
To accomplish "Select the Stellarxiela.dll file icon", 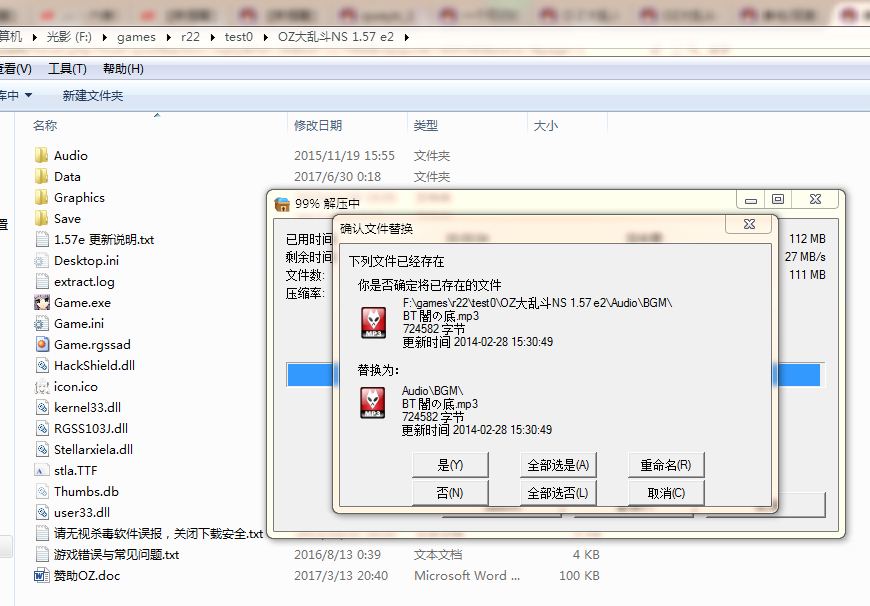I will (x=42, y=450).
